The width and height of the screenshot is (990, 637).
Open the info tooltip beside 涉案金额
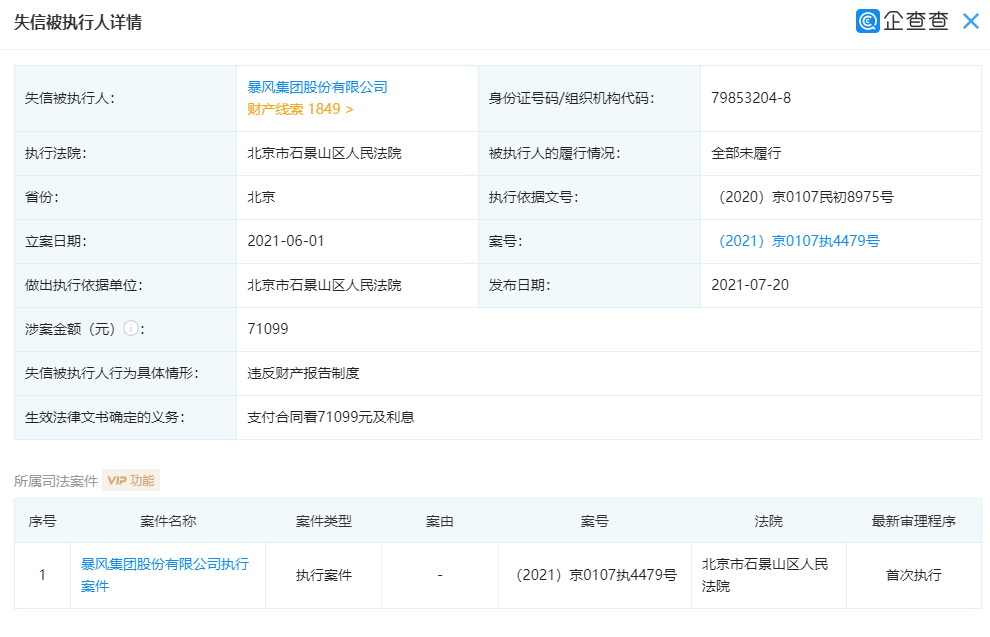131,327
